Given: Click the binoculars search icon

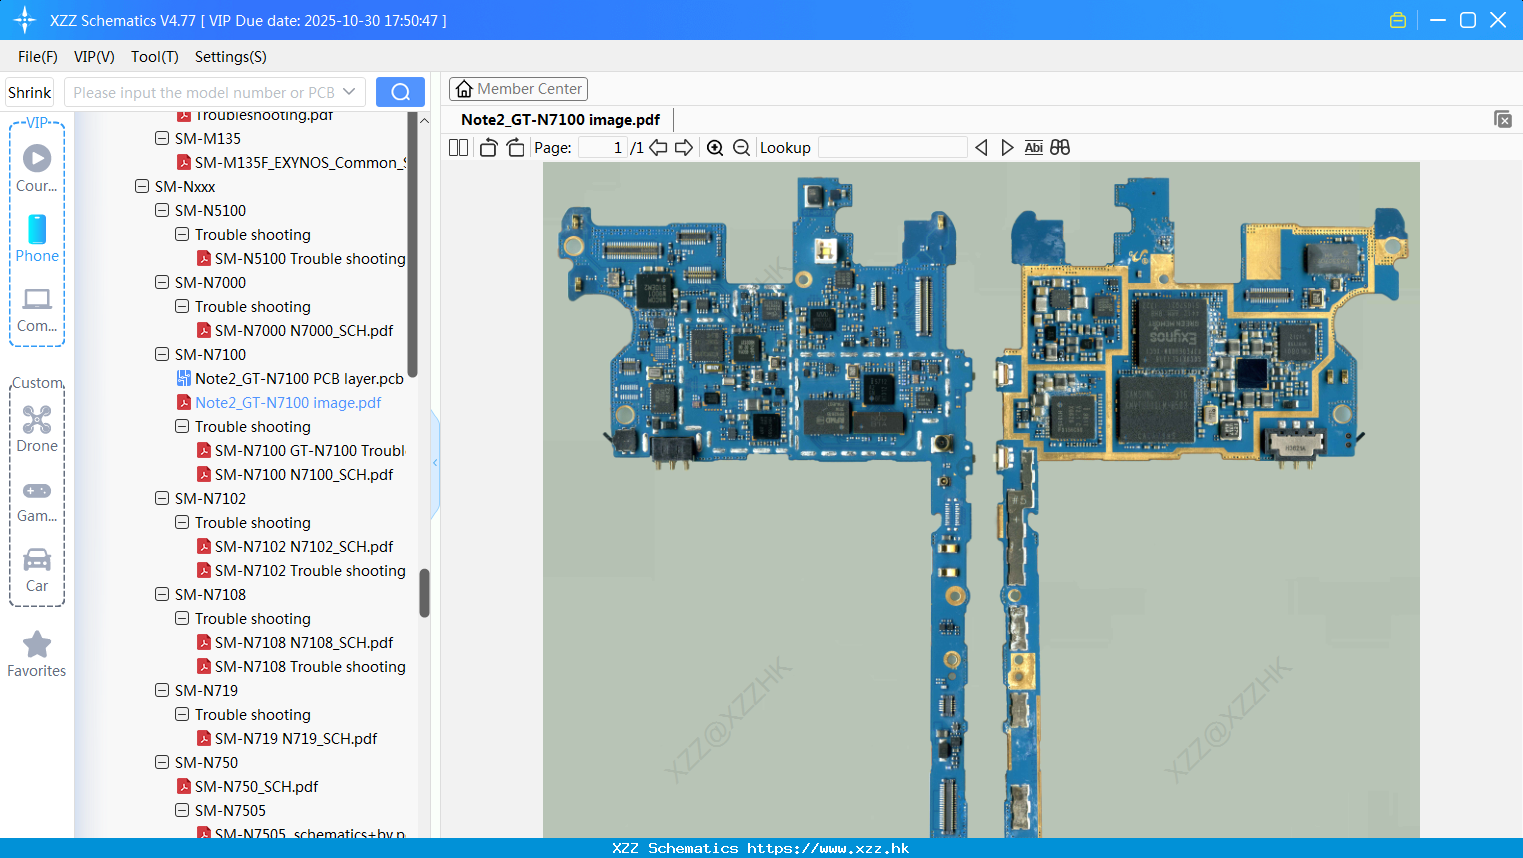Looking at the screenshot, I should (1060, 148).
